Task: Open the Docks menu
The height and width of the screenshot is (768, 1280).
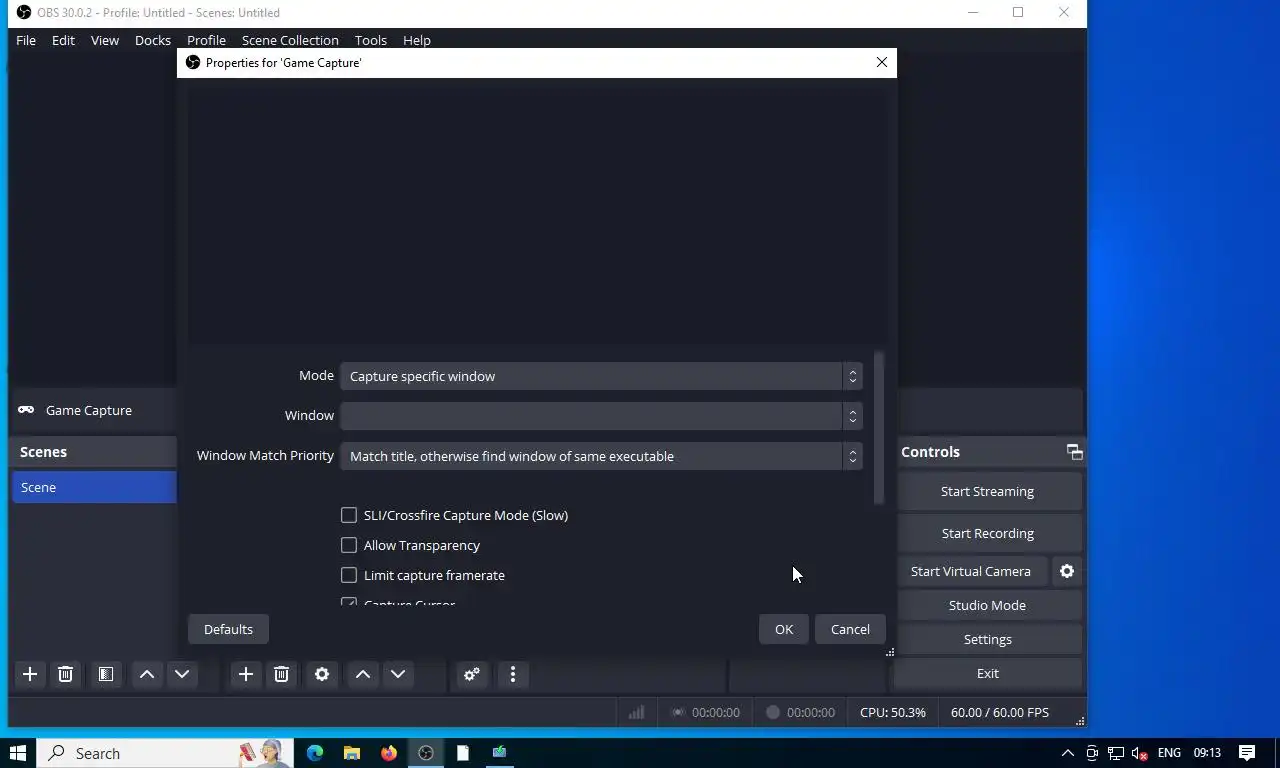Action: click(153, 40)
